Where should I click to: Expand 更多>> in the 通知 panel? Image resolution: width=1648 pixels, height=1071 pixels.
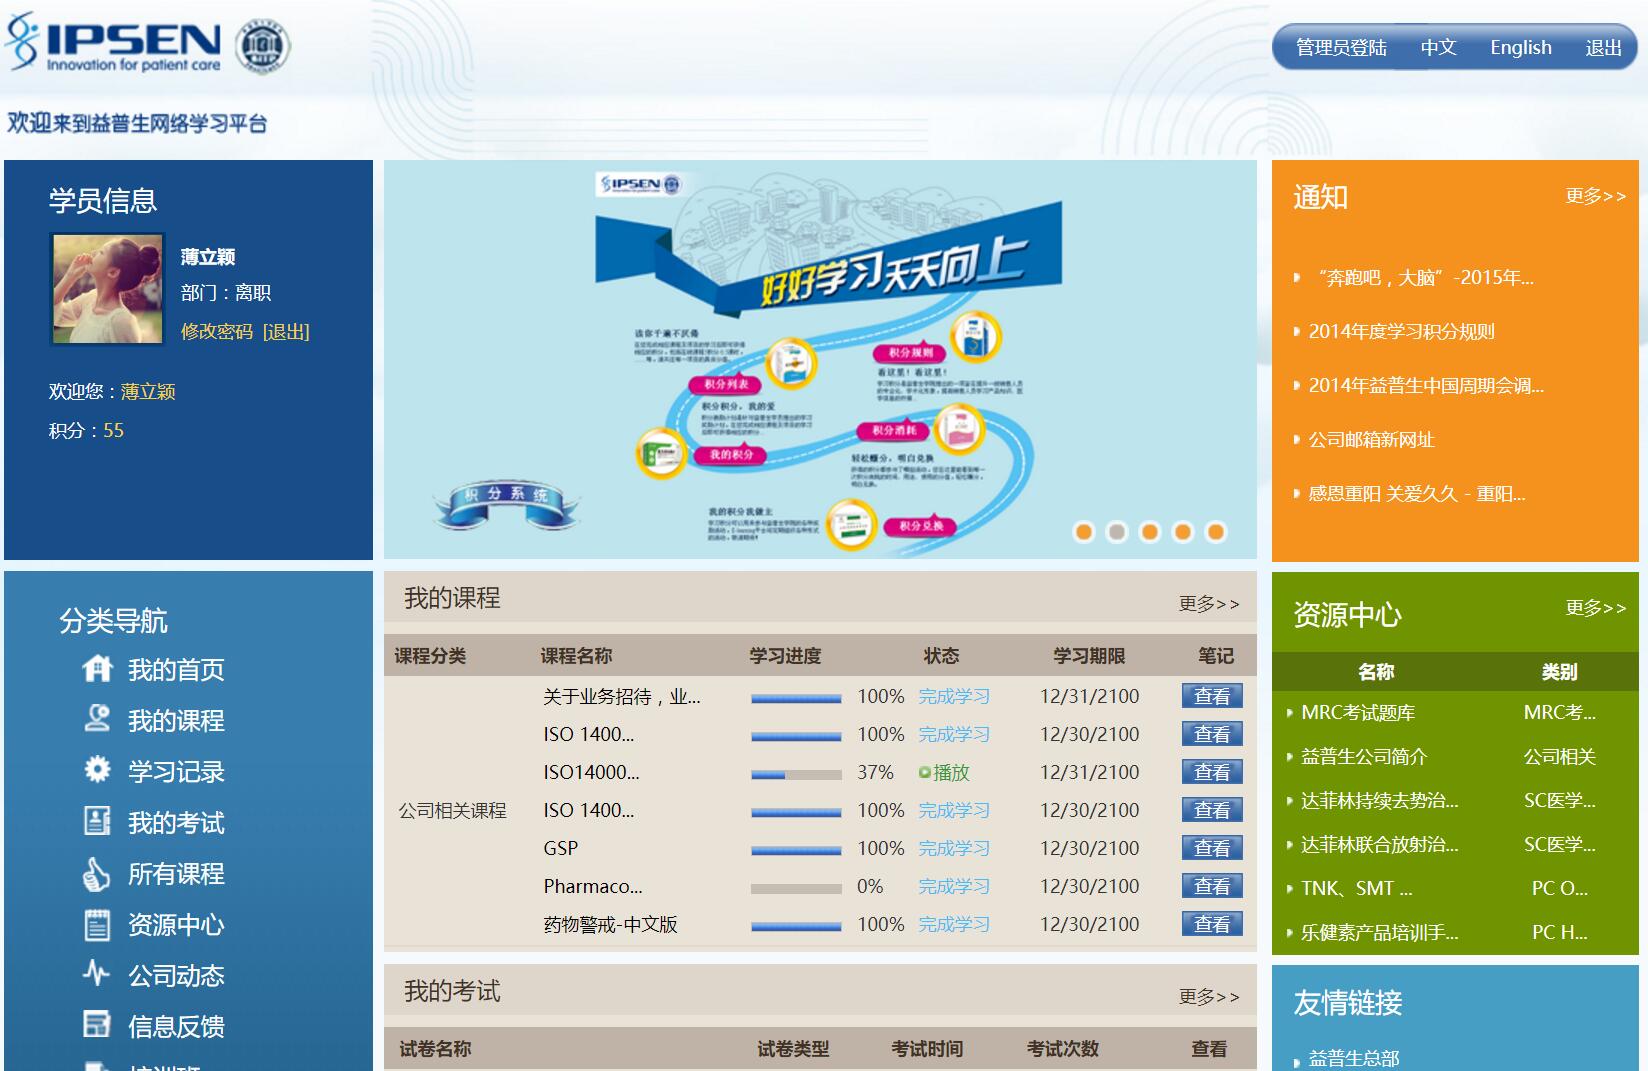click(1596, 196)
